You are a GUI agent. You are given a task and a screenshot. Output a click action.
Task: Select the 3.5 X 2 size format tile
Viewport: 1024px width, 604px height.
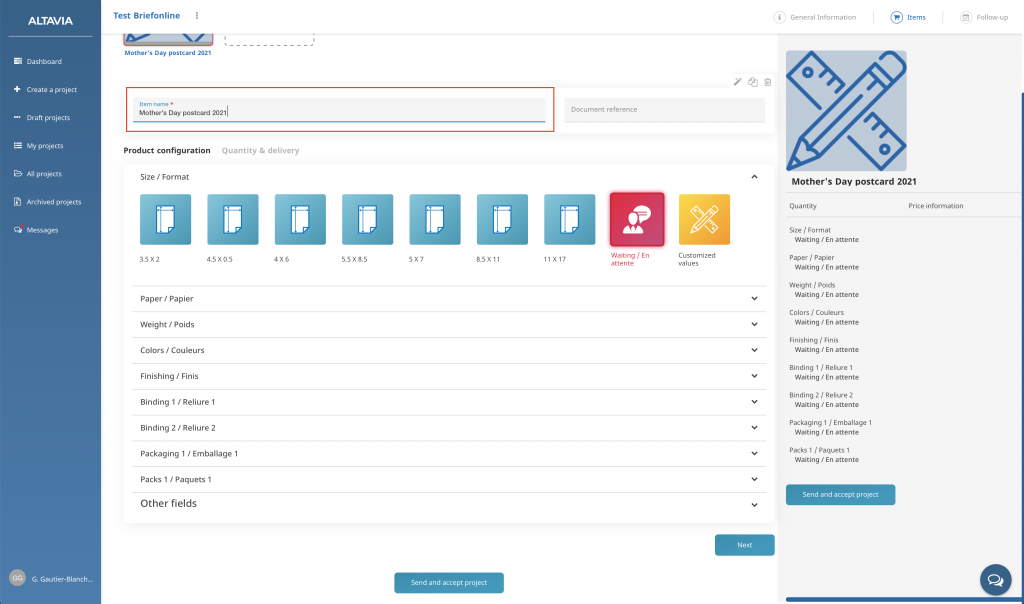pyautogui.click(x=157, y=220)
